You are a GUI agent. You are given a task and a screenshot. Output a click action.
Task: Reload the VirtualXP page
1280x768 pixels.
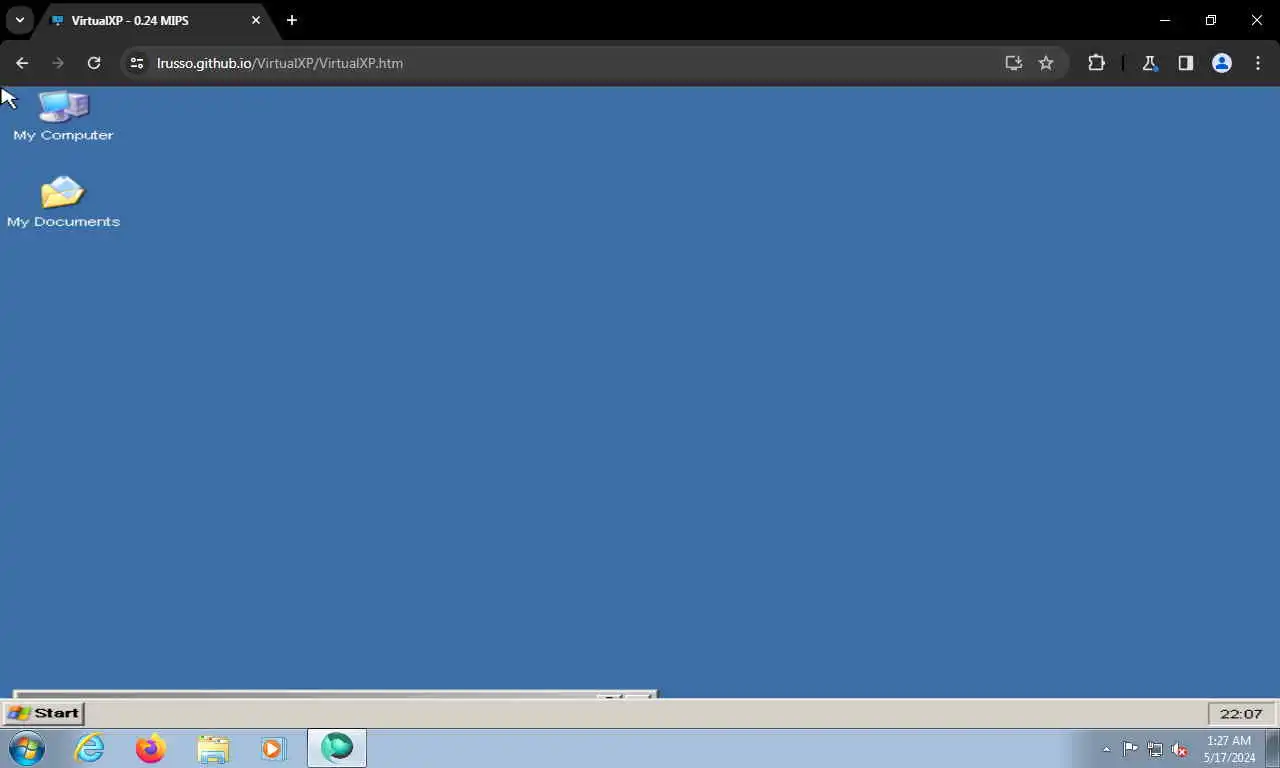click(94, 63)
